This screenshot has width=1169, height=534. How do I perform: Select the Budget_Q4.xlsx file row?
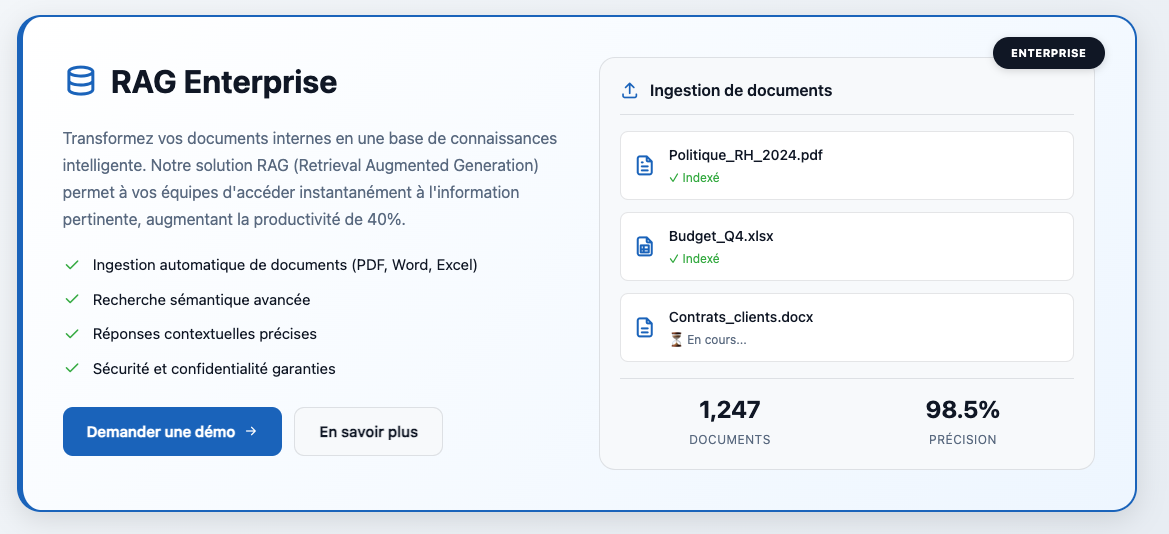coord(846,247)
